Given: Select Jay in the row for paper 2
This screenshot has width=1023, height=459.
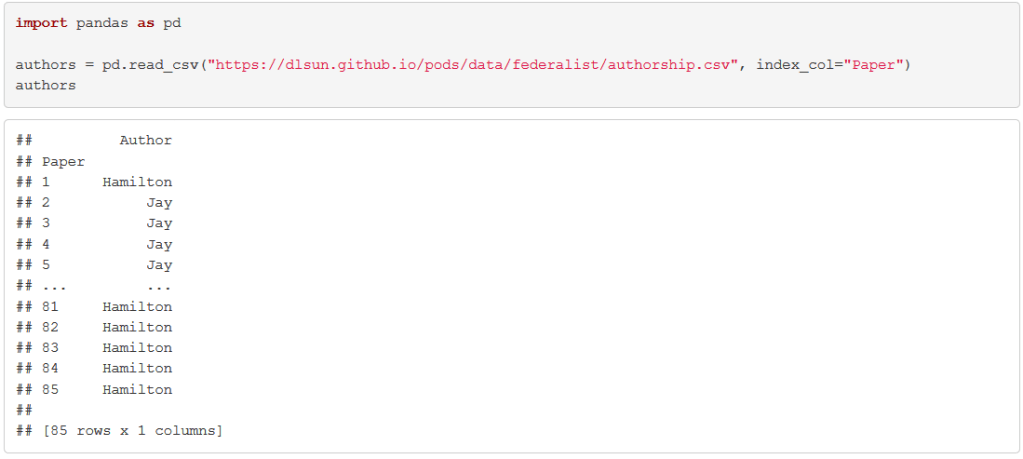Looking at the screenshot, I should tap(159, 203).
